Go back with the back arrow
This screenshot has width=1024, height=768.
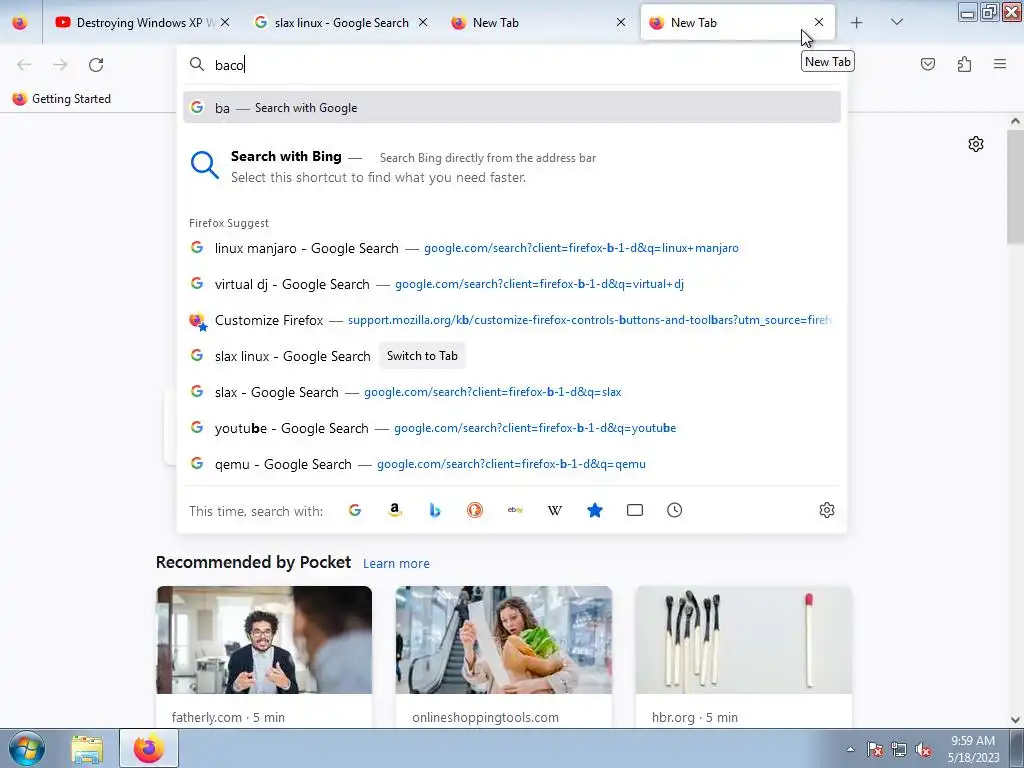[24, 65]
